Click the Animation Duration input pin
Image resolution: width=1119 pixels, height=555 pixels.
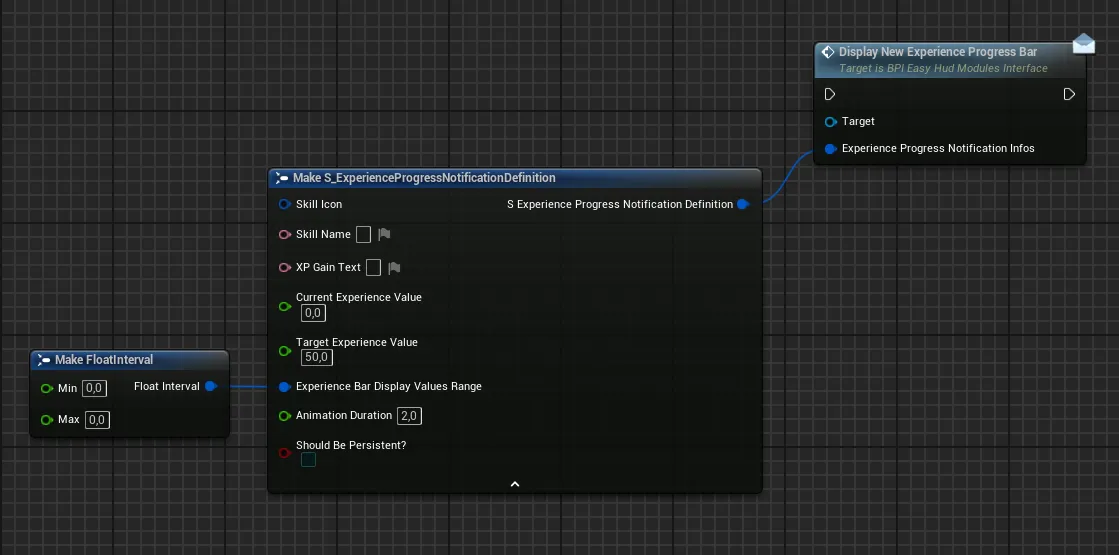[285, 416]
